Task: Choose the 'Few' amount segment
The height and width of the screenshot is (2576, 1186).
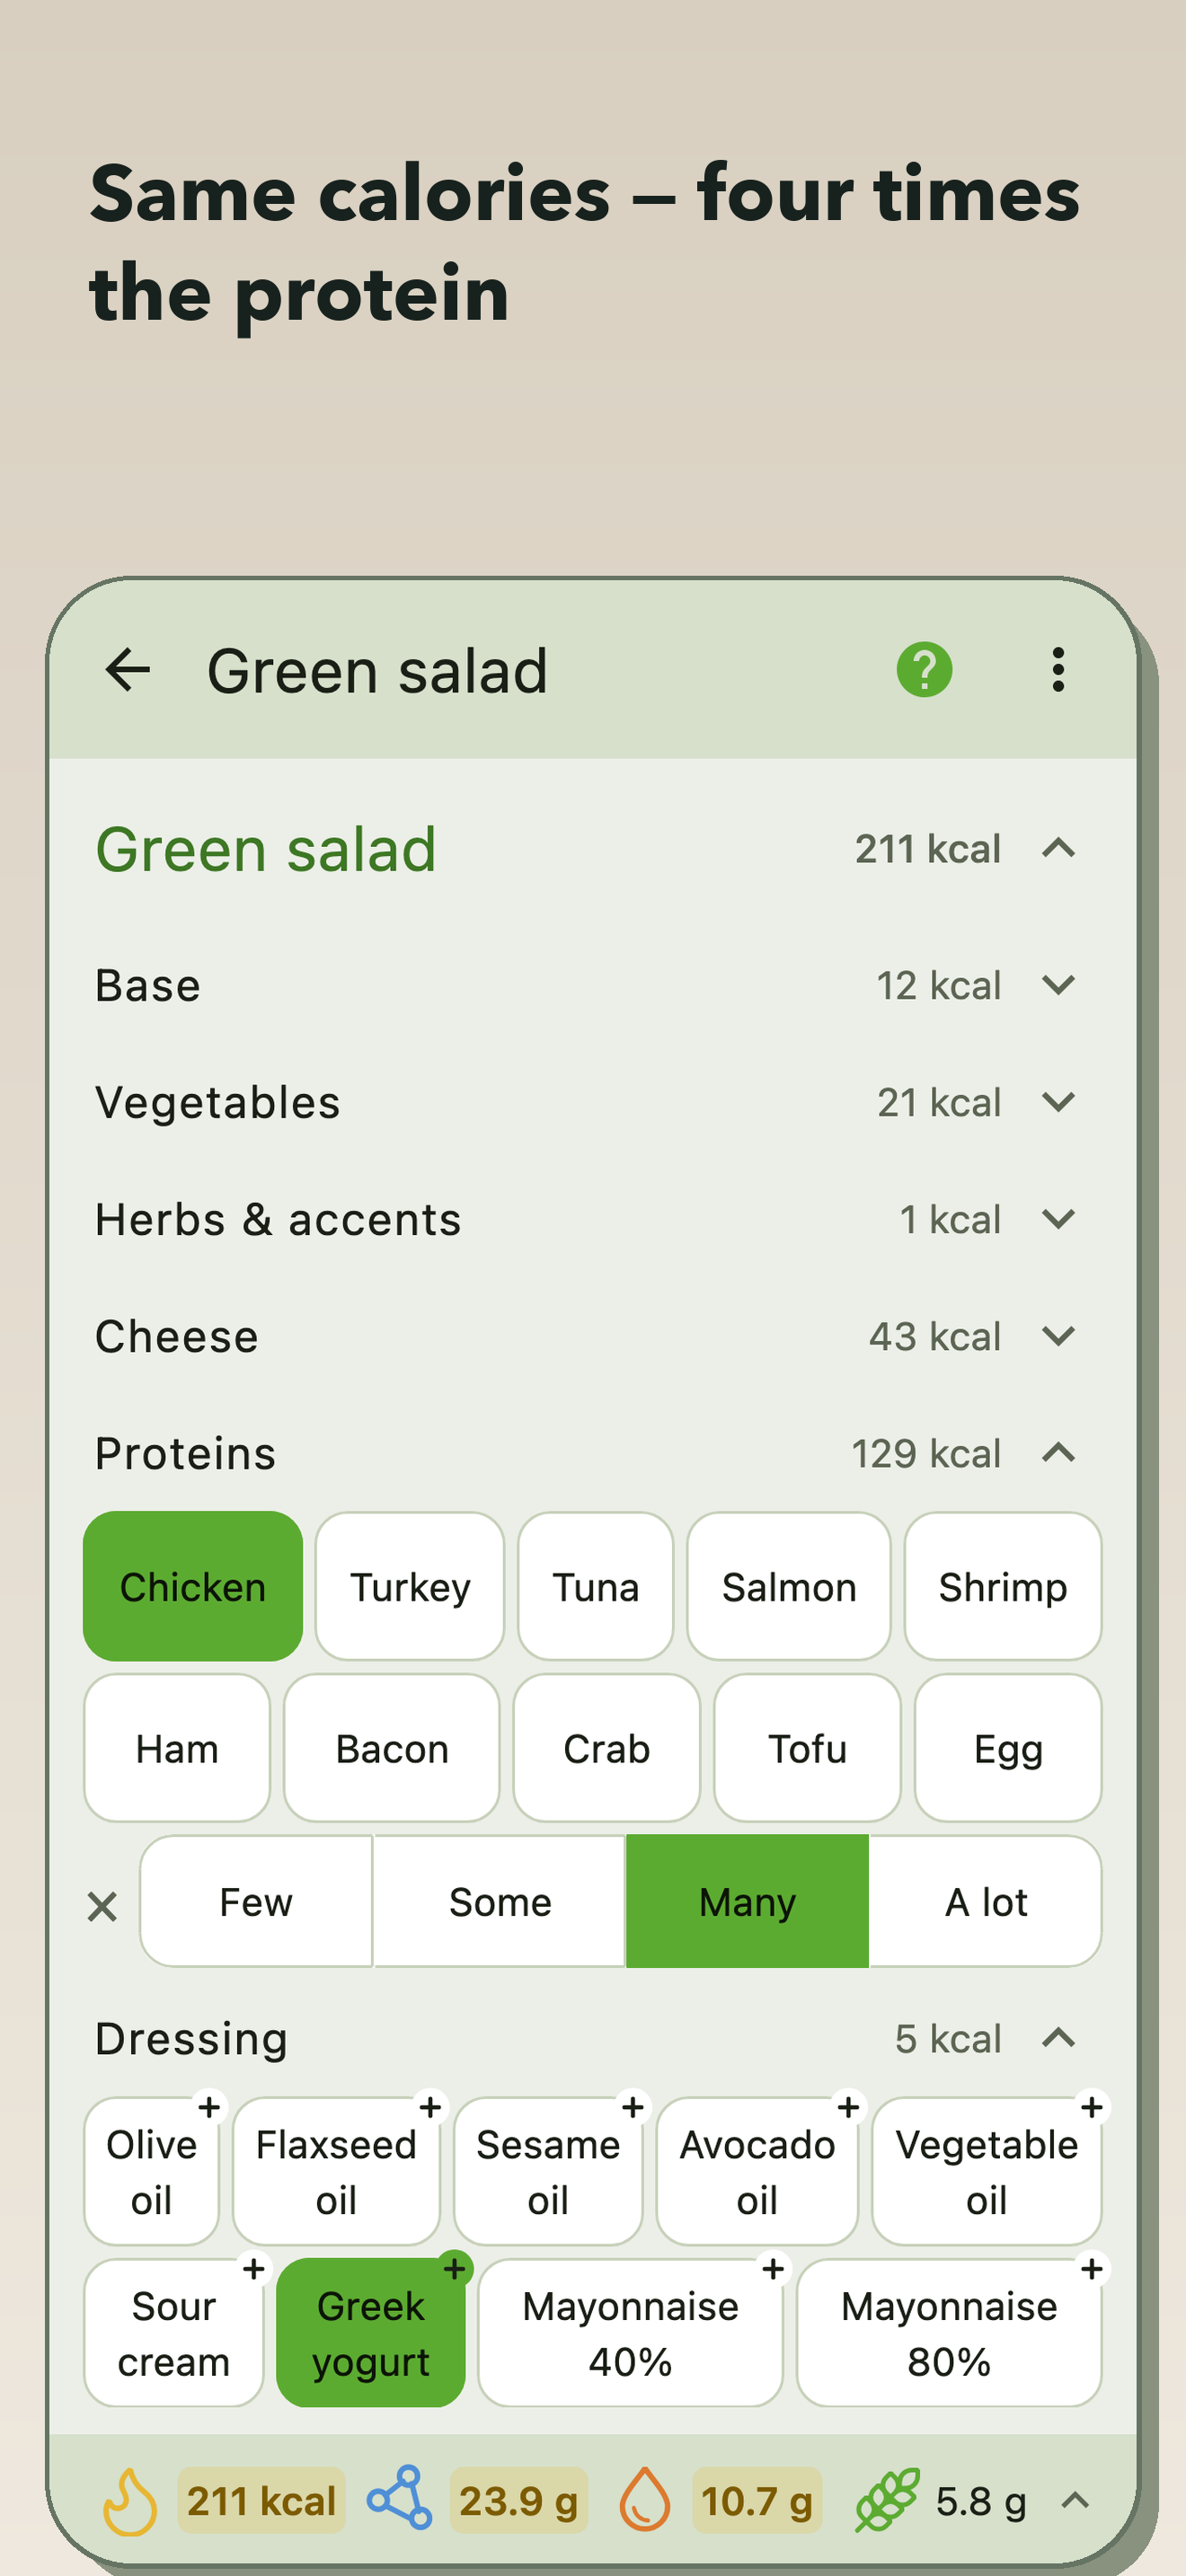Action: (x=256, y=1901)
